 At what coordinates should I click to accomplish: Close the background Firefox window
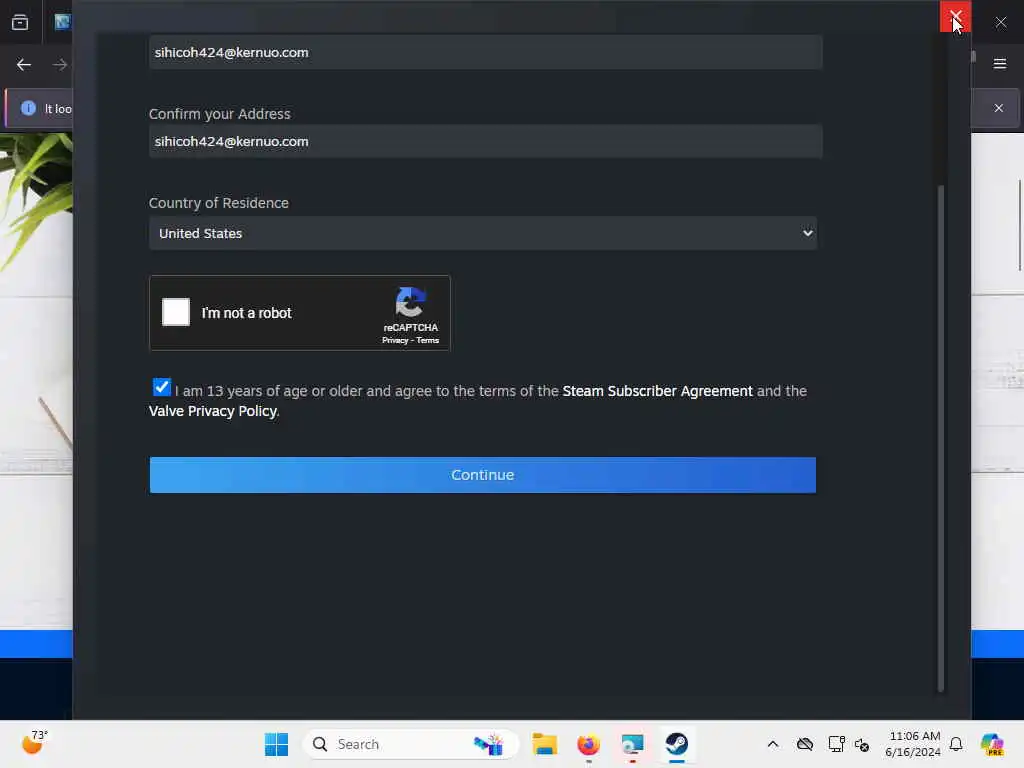pos(1000,22)
